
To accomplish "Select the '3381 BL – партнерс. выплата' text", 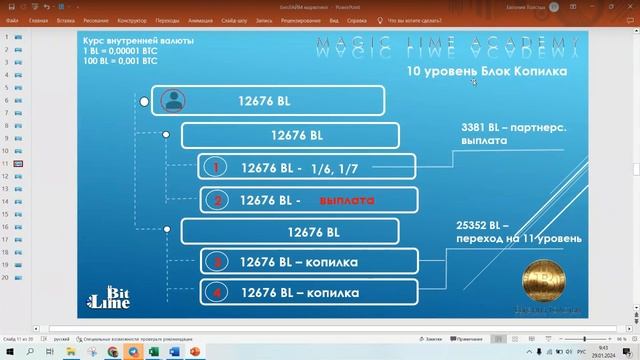I will pyautogui.click(x=514, y=134).
